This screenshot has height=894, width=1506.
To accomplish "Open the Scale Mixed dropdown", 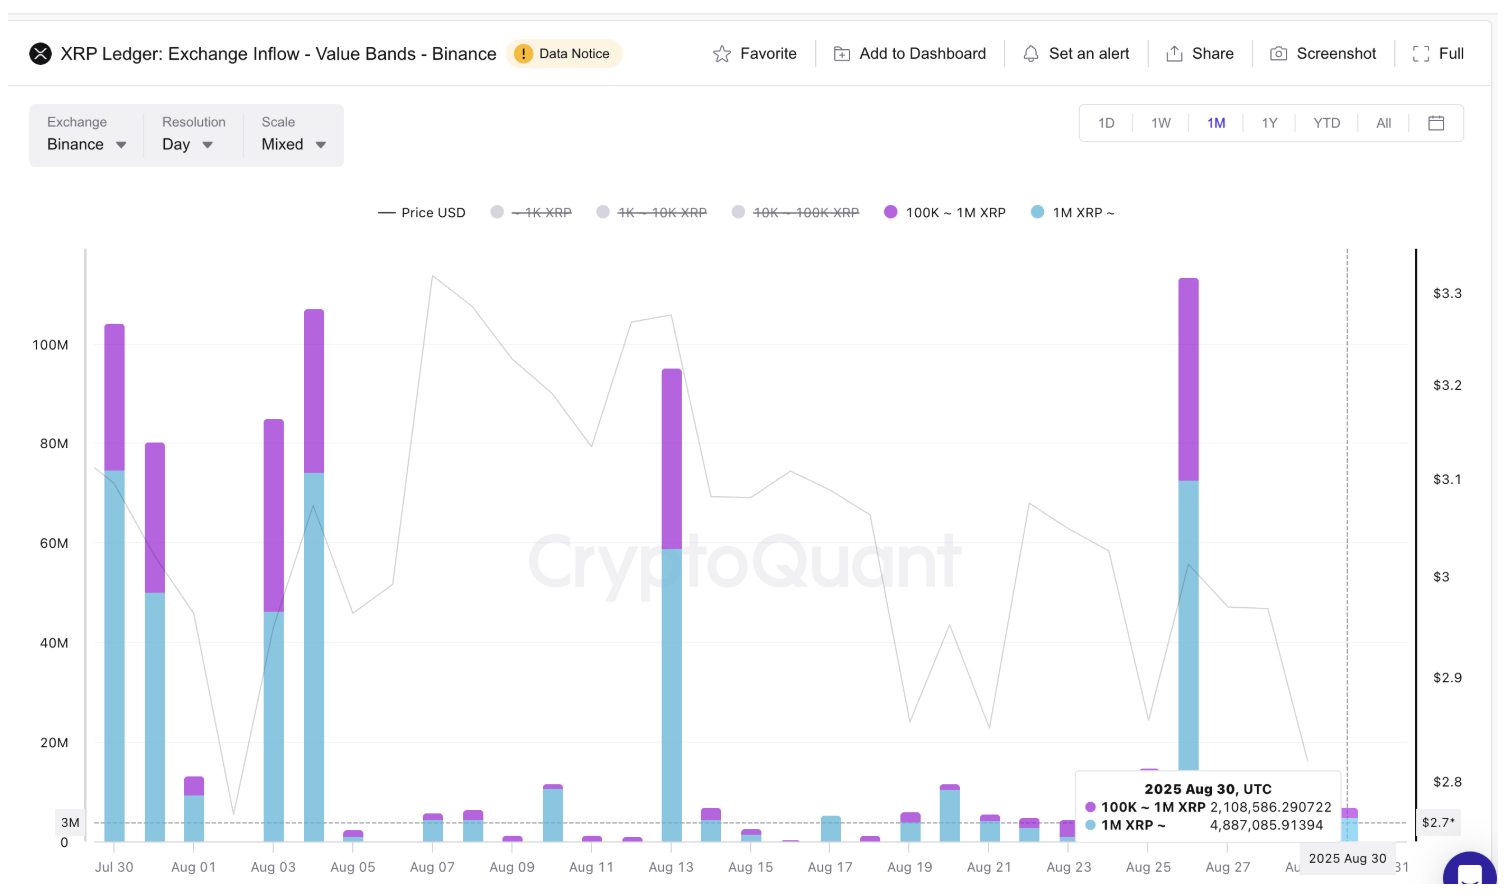I will click(x=293, y=144).
